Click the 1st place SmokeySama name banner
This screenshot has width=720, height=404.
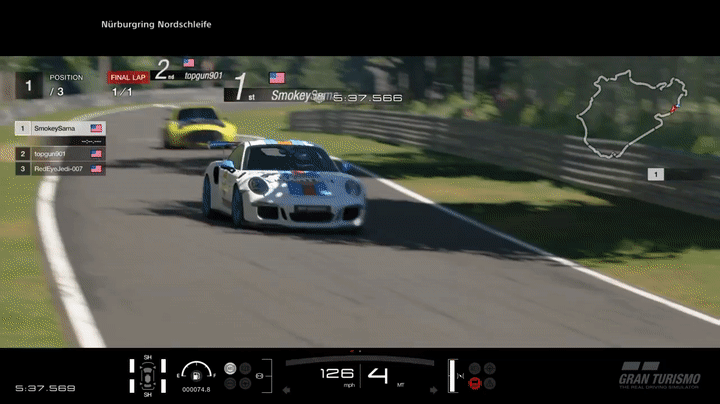coord(280,95)
